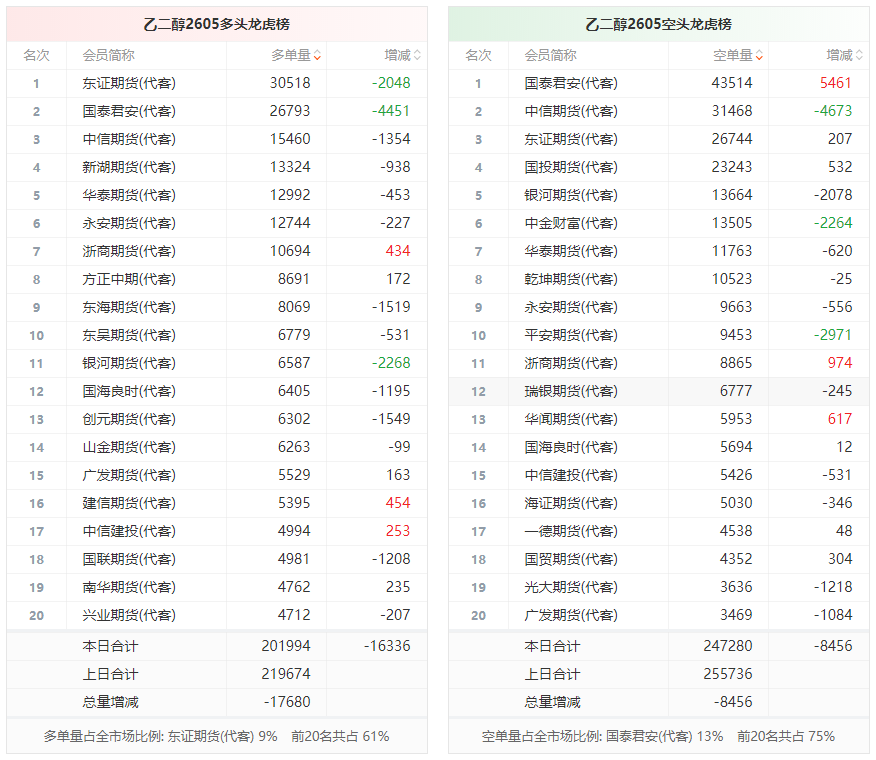Select 光大期货(代客) row name

point(571,587)
